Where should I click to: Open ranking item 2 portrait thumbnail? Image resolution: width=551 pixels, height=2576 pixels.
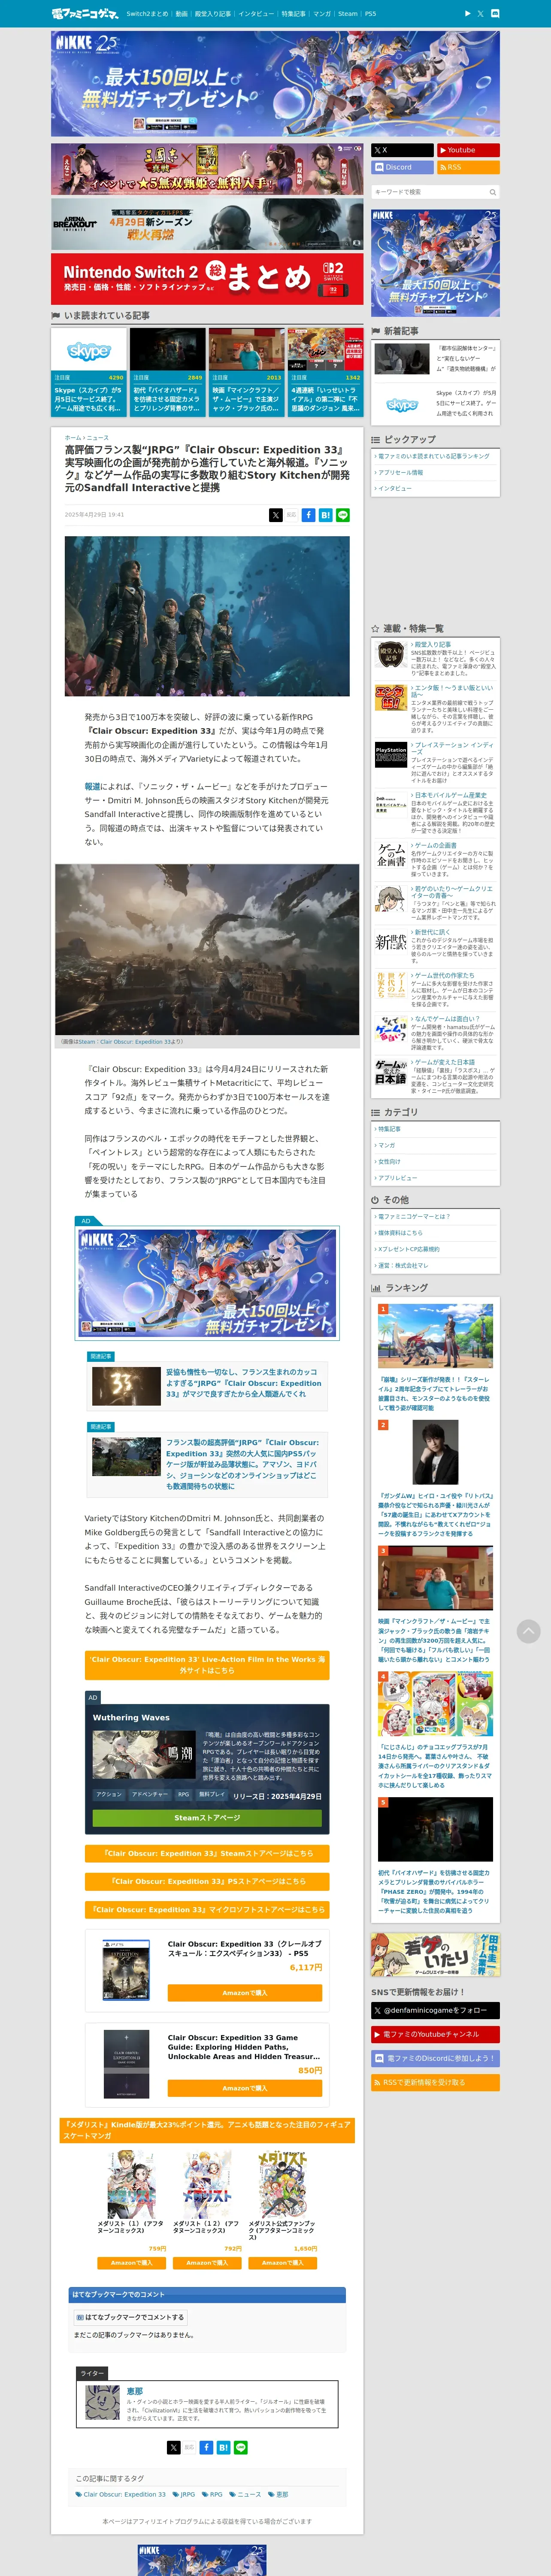[x=435, y=1452]
